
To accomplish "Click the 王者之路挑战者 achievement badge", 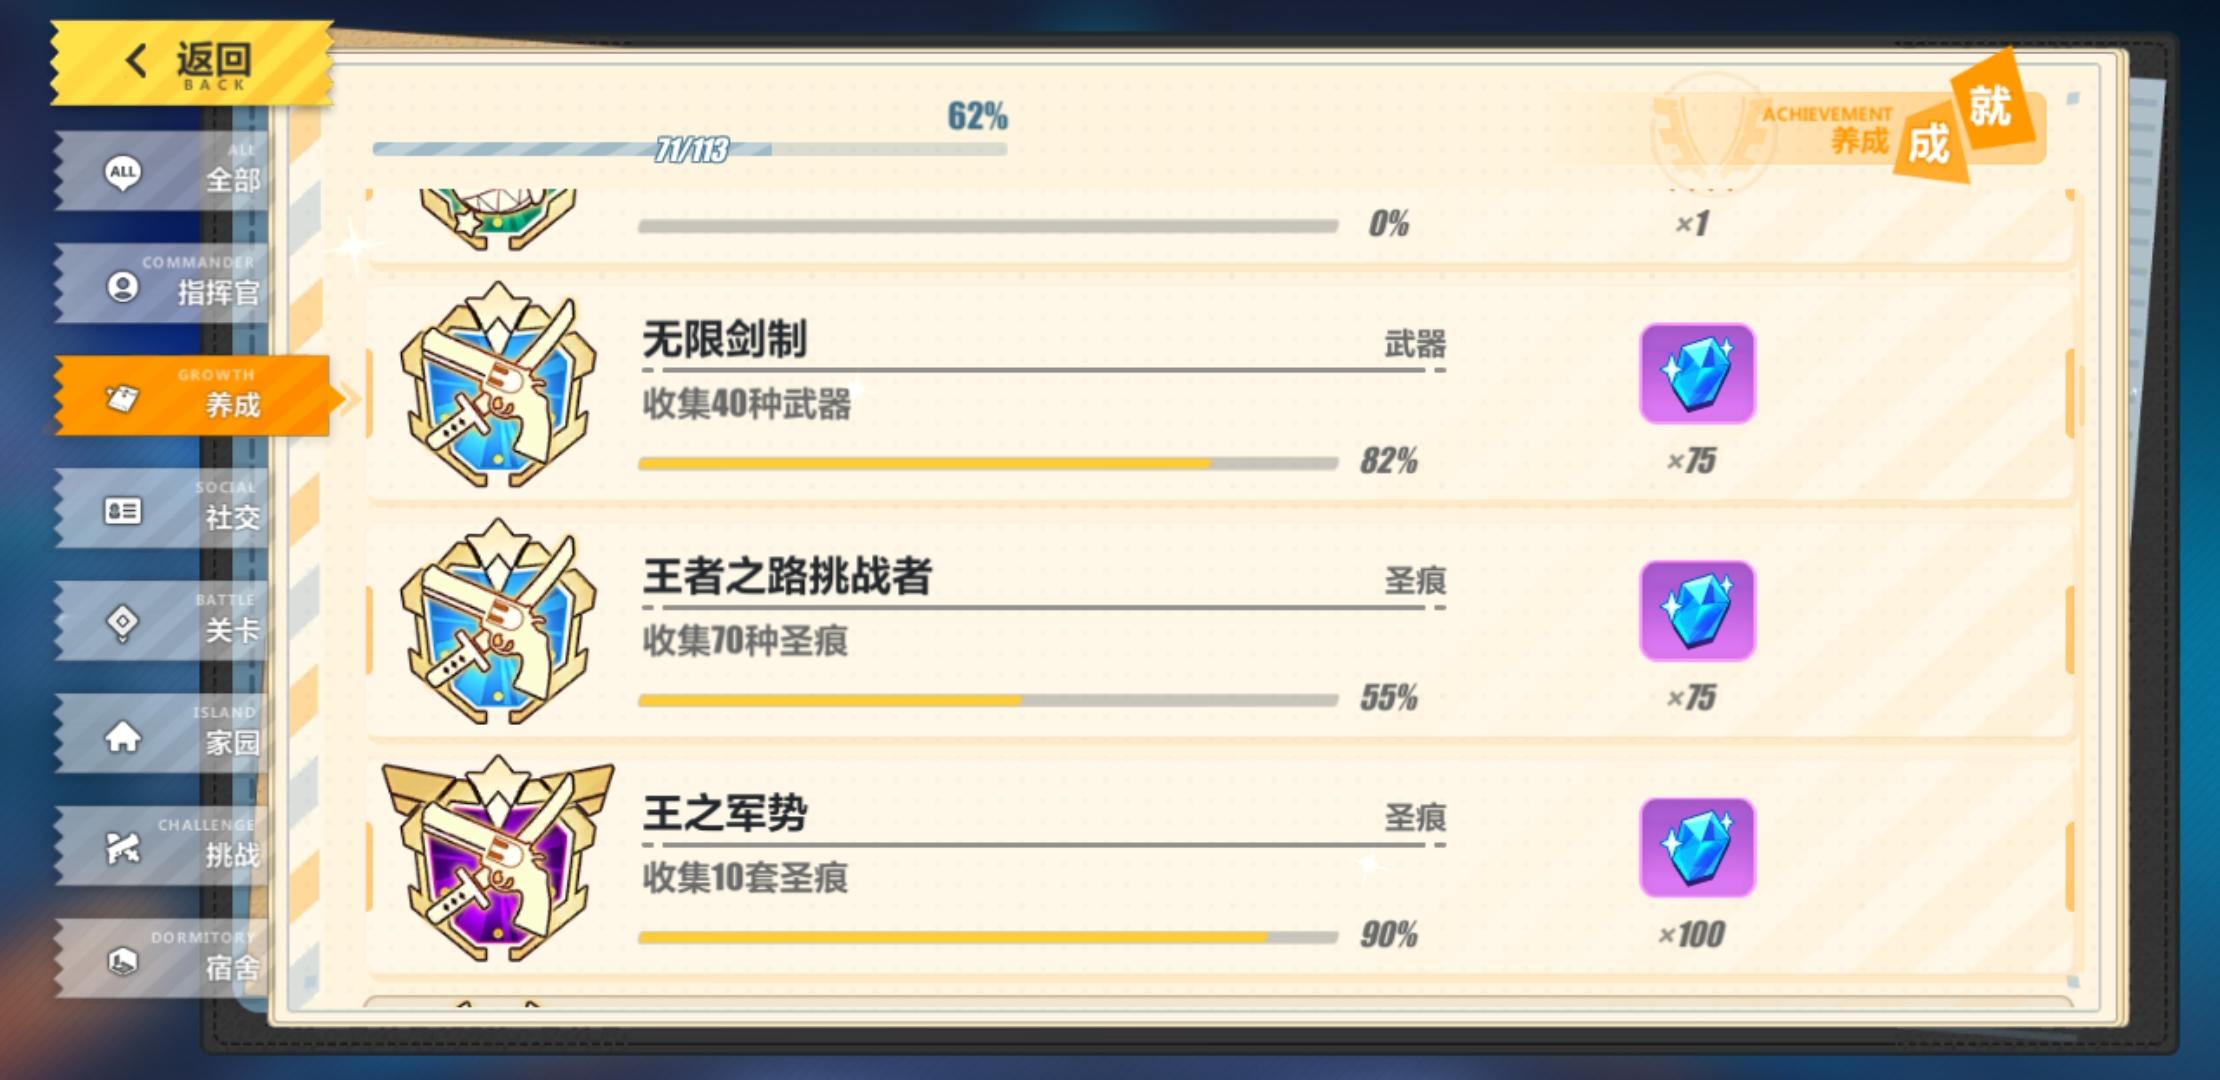I will coord(498,622).
